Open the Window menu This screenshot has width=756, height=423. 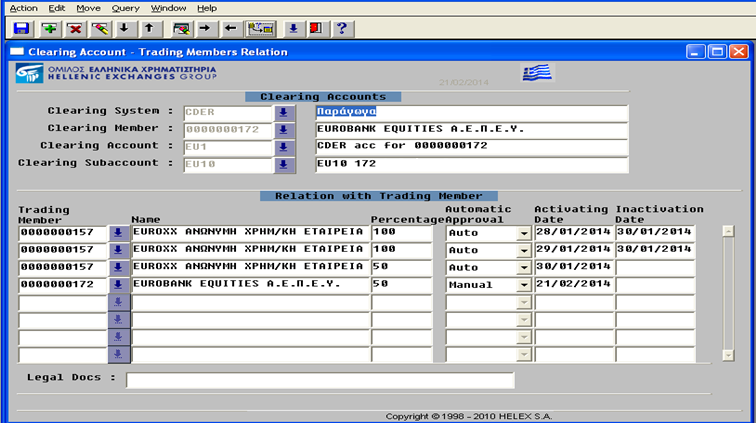168,8
